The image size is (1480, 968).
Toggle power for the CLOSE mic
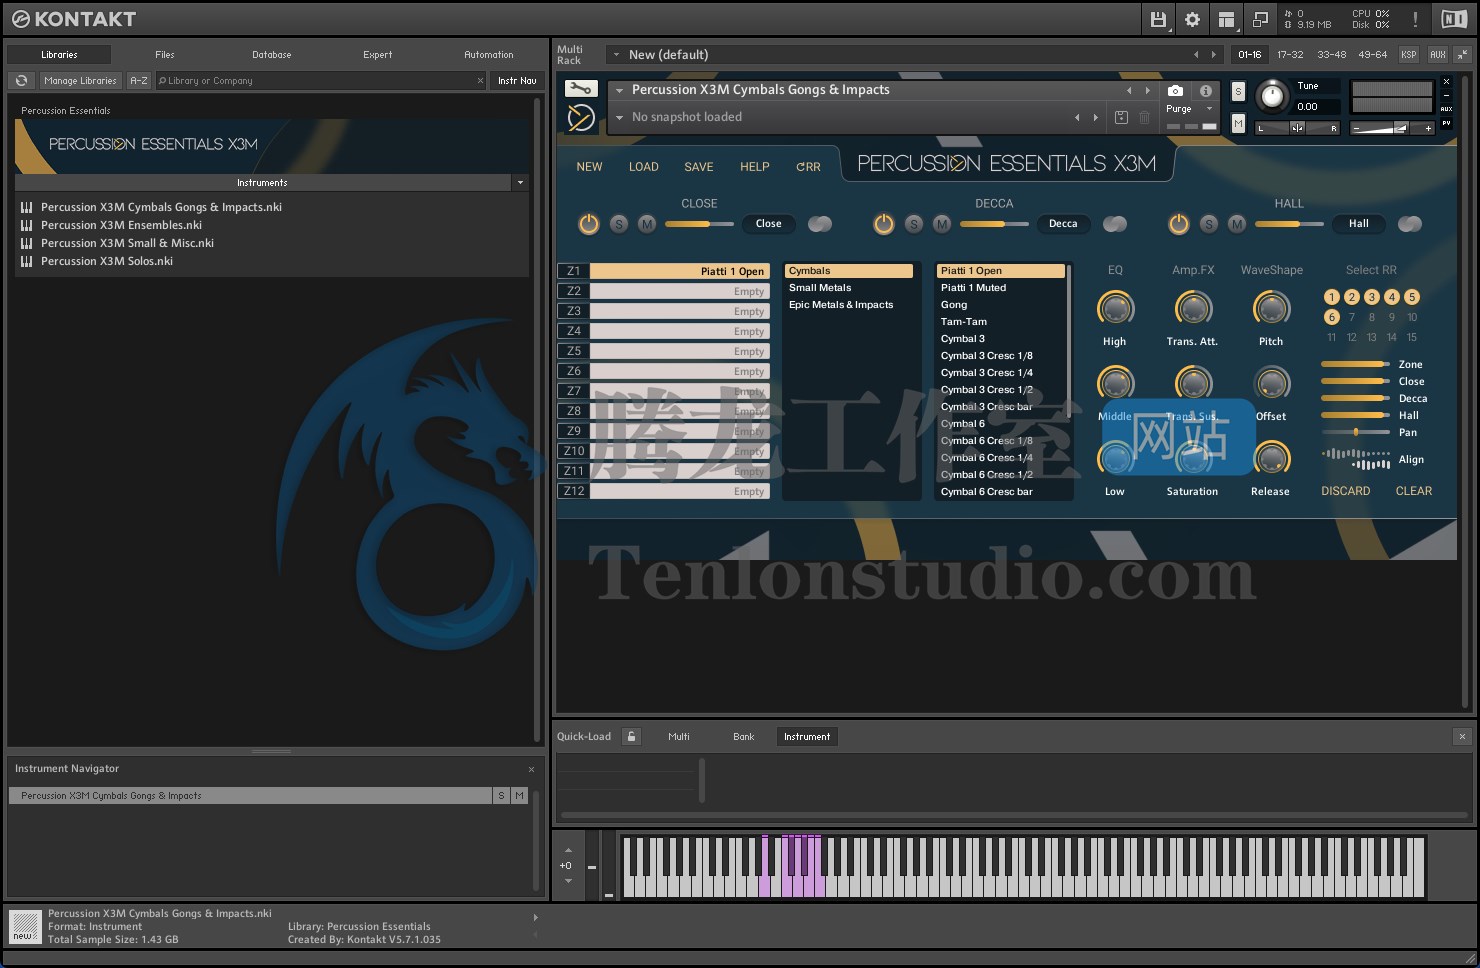(x=589, y=224)
